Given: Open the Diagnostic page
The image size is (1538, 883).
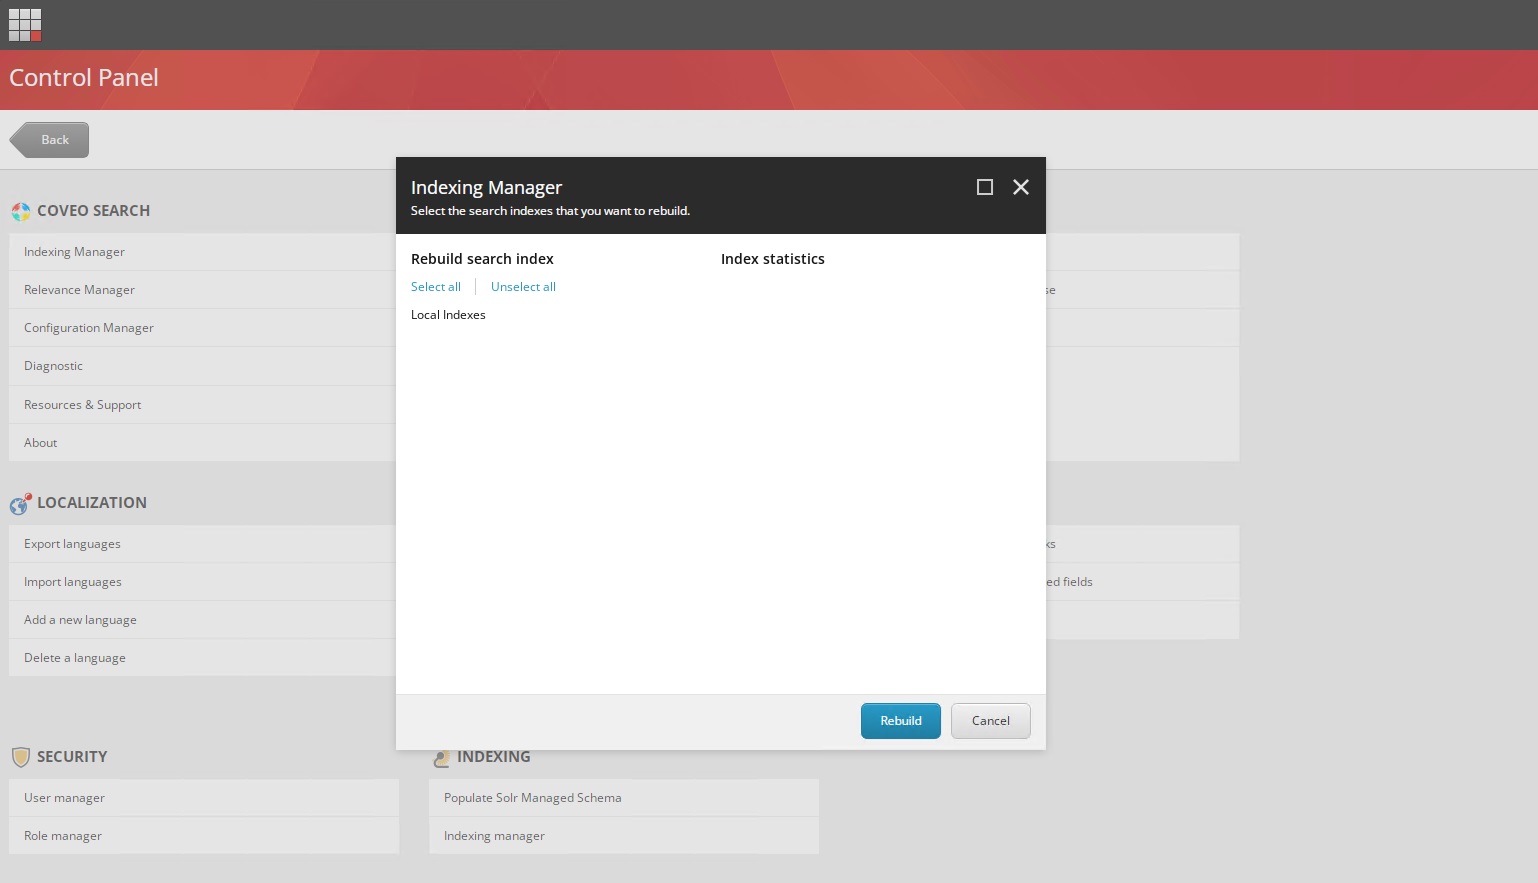Looking at the screenshot, I should click(x=203, y=366).
